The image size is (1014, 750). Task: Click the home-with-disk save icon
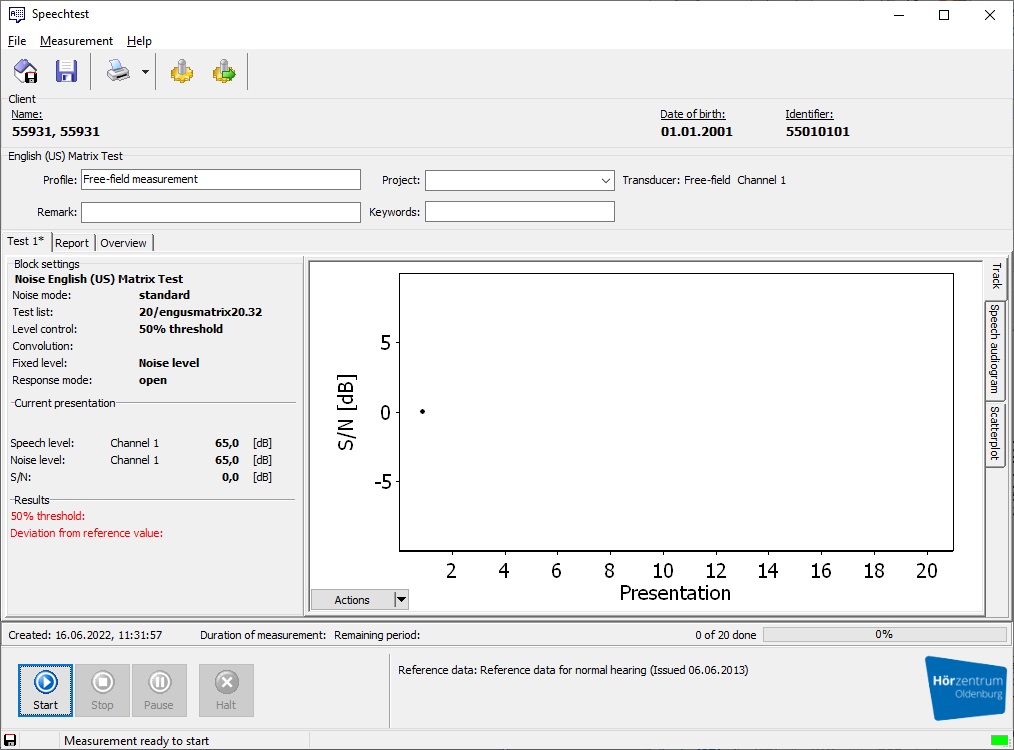(x=25, y=72)
